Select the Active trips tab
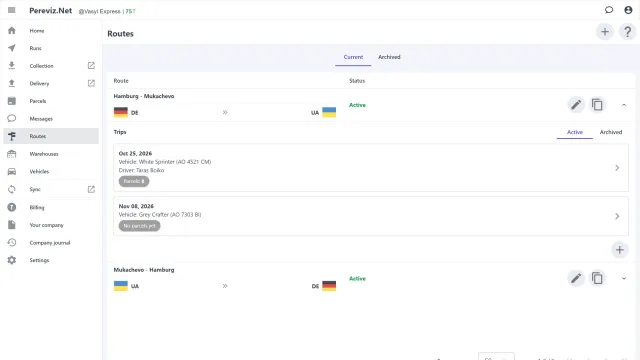 coord(575,132)
